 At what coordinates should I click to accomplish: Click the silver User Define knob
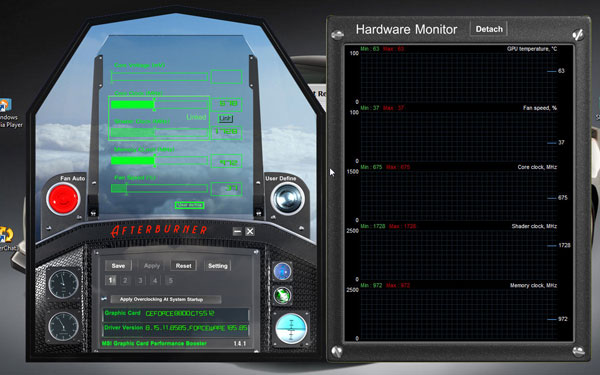point(287,198)
